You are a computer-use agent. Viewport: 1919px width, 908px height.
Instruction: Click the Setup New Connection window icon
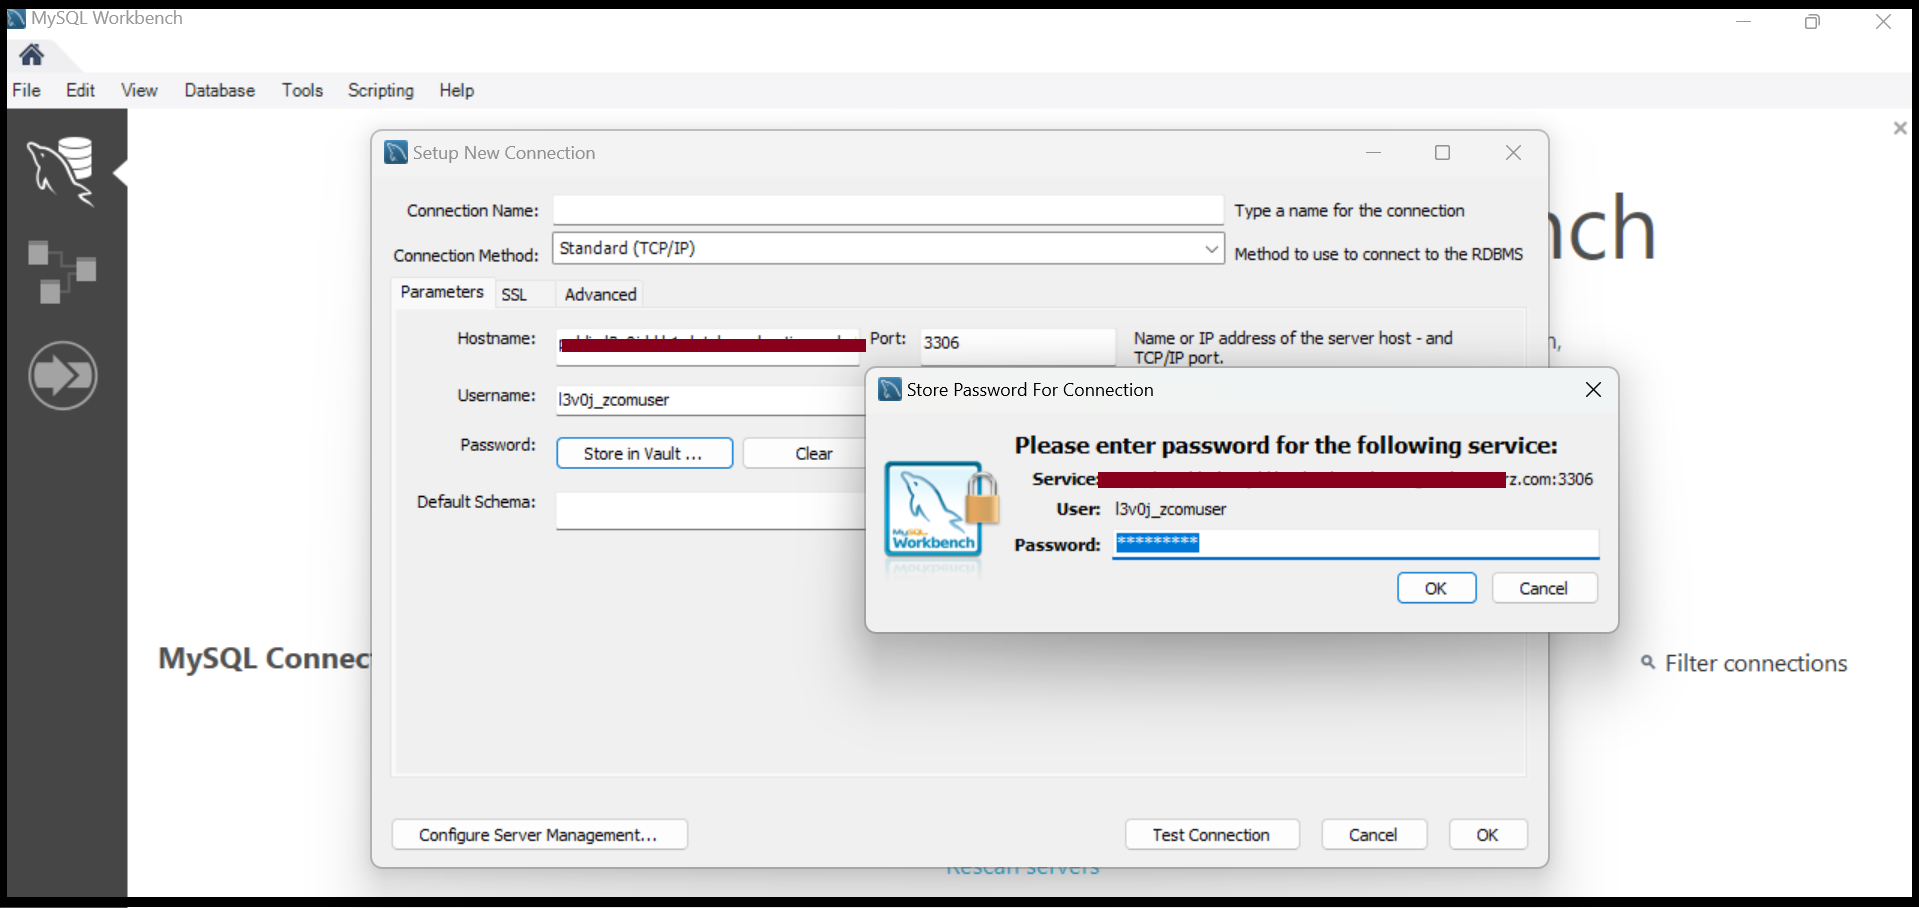tap(396, 152)
